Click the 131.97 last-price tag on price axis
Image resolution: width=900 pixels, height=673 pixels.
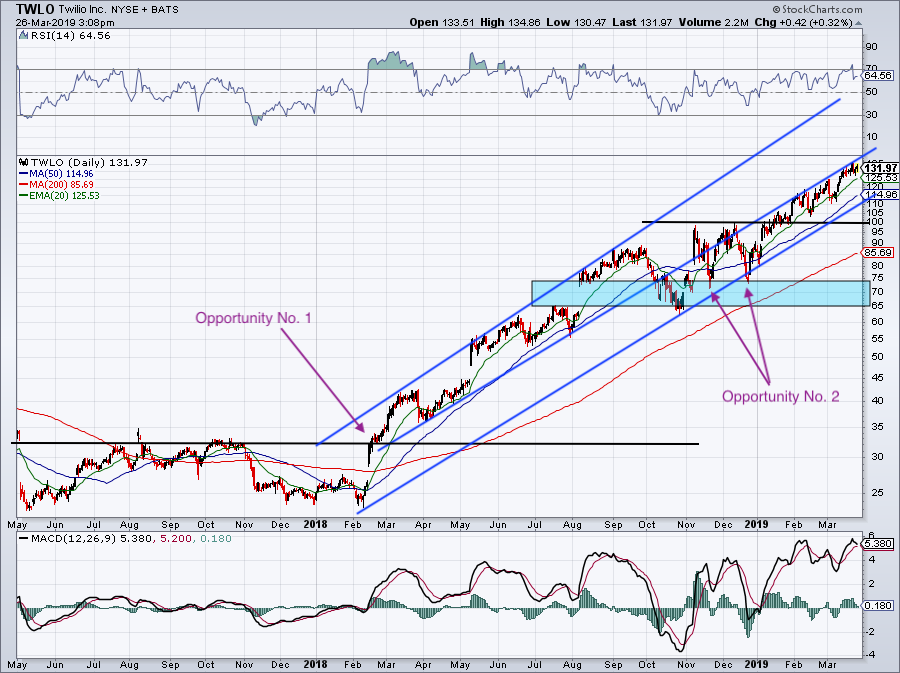pyautogui.click(x=880, y=168)
